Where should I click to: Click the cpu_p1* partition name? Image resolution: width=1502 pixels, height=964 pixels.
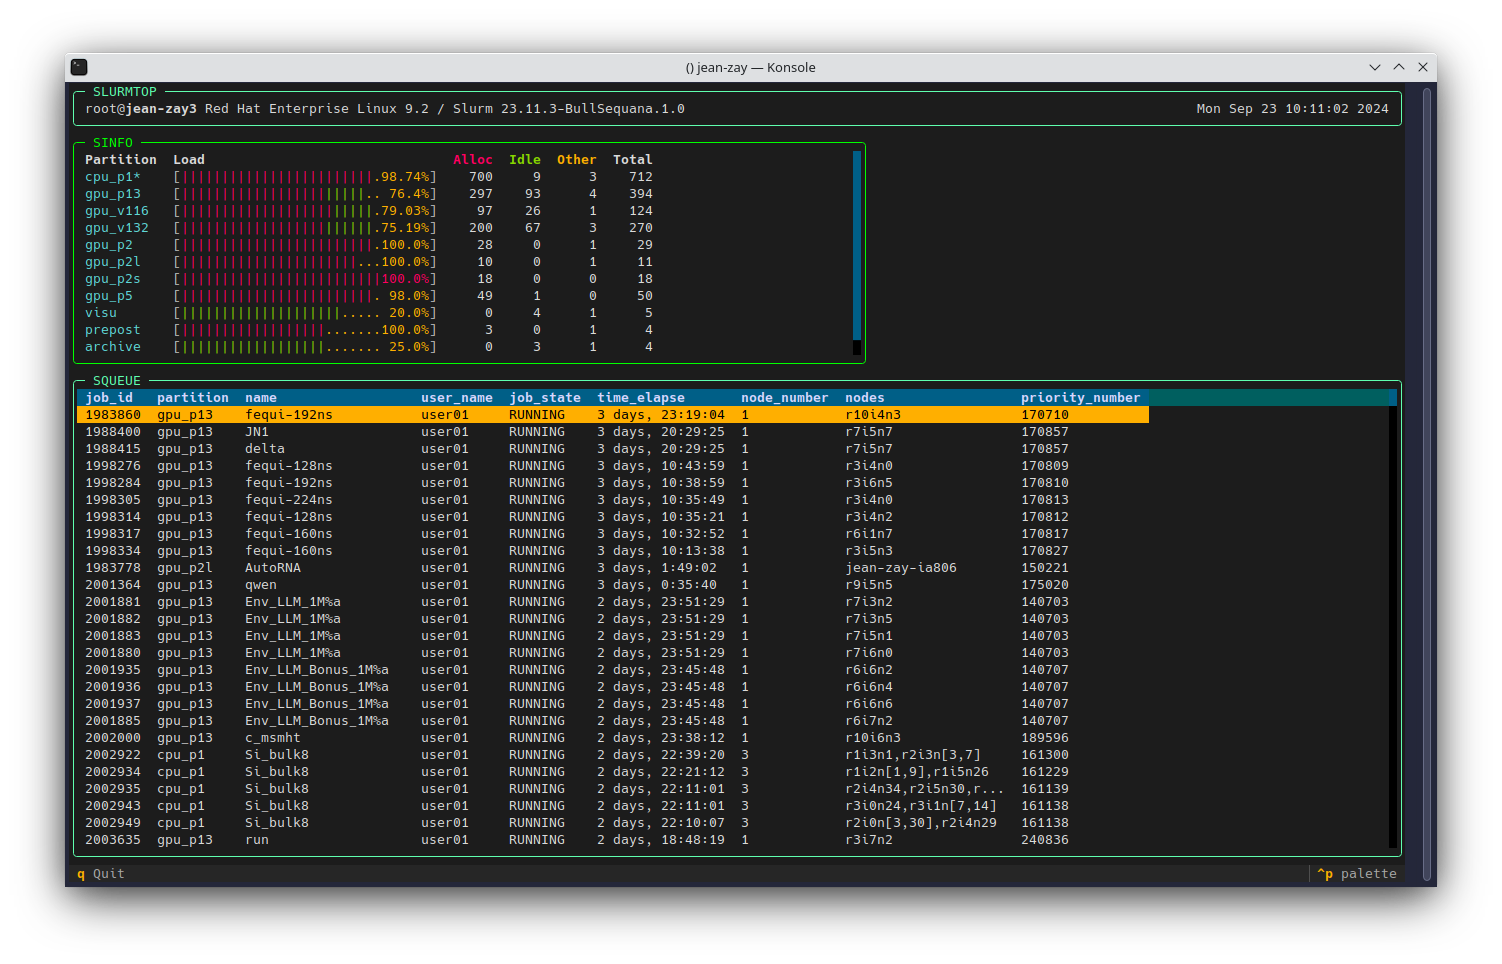click(x=113, y=177)
